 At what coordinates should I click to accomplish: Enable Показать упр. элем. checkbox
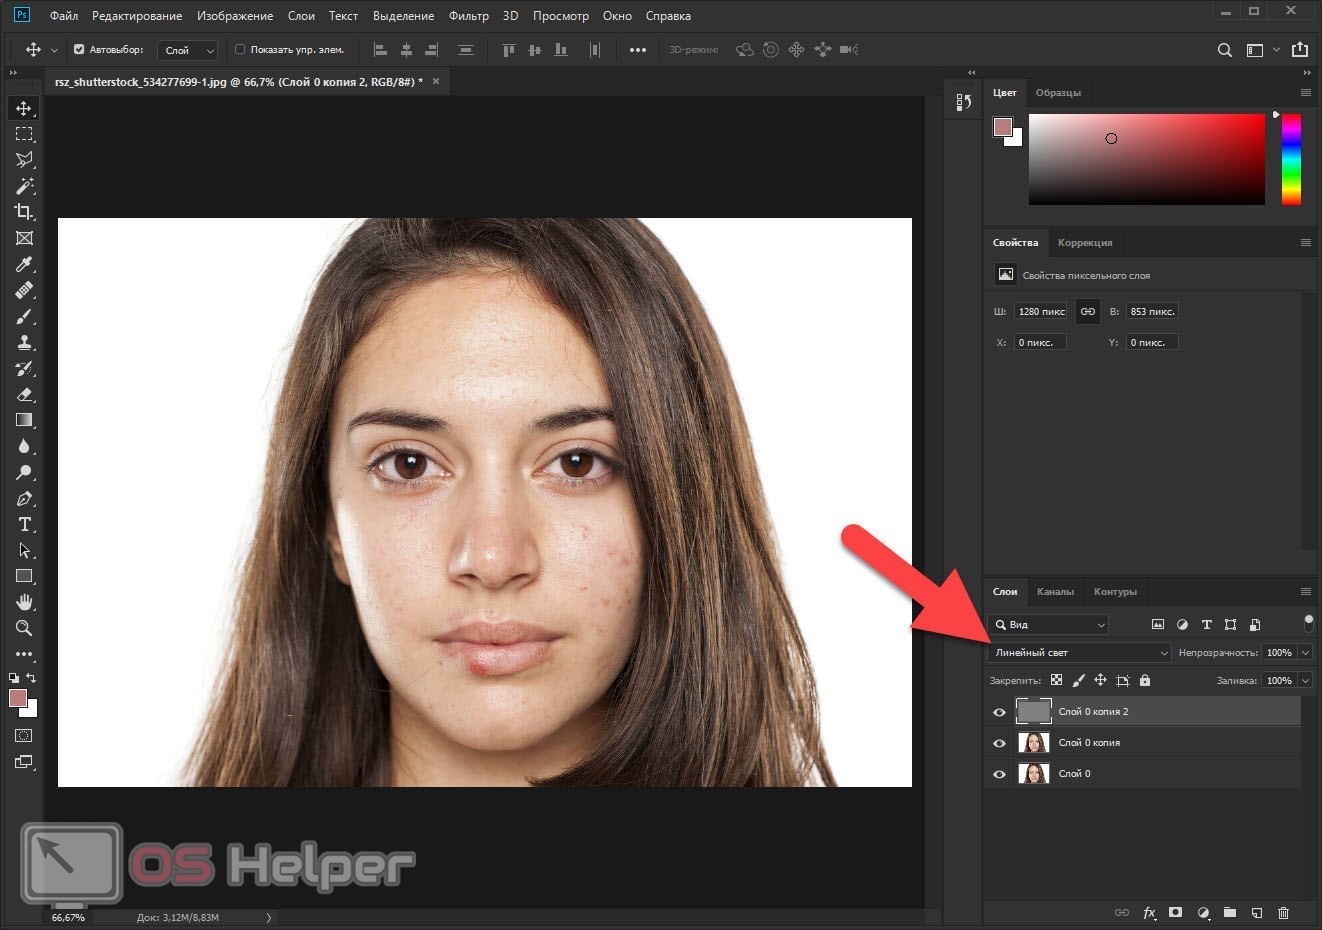[x=240, y=49]
